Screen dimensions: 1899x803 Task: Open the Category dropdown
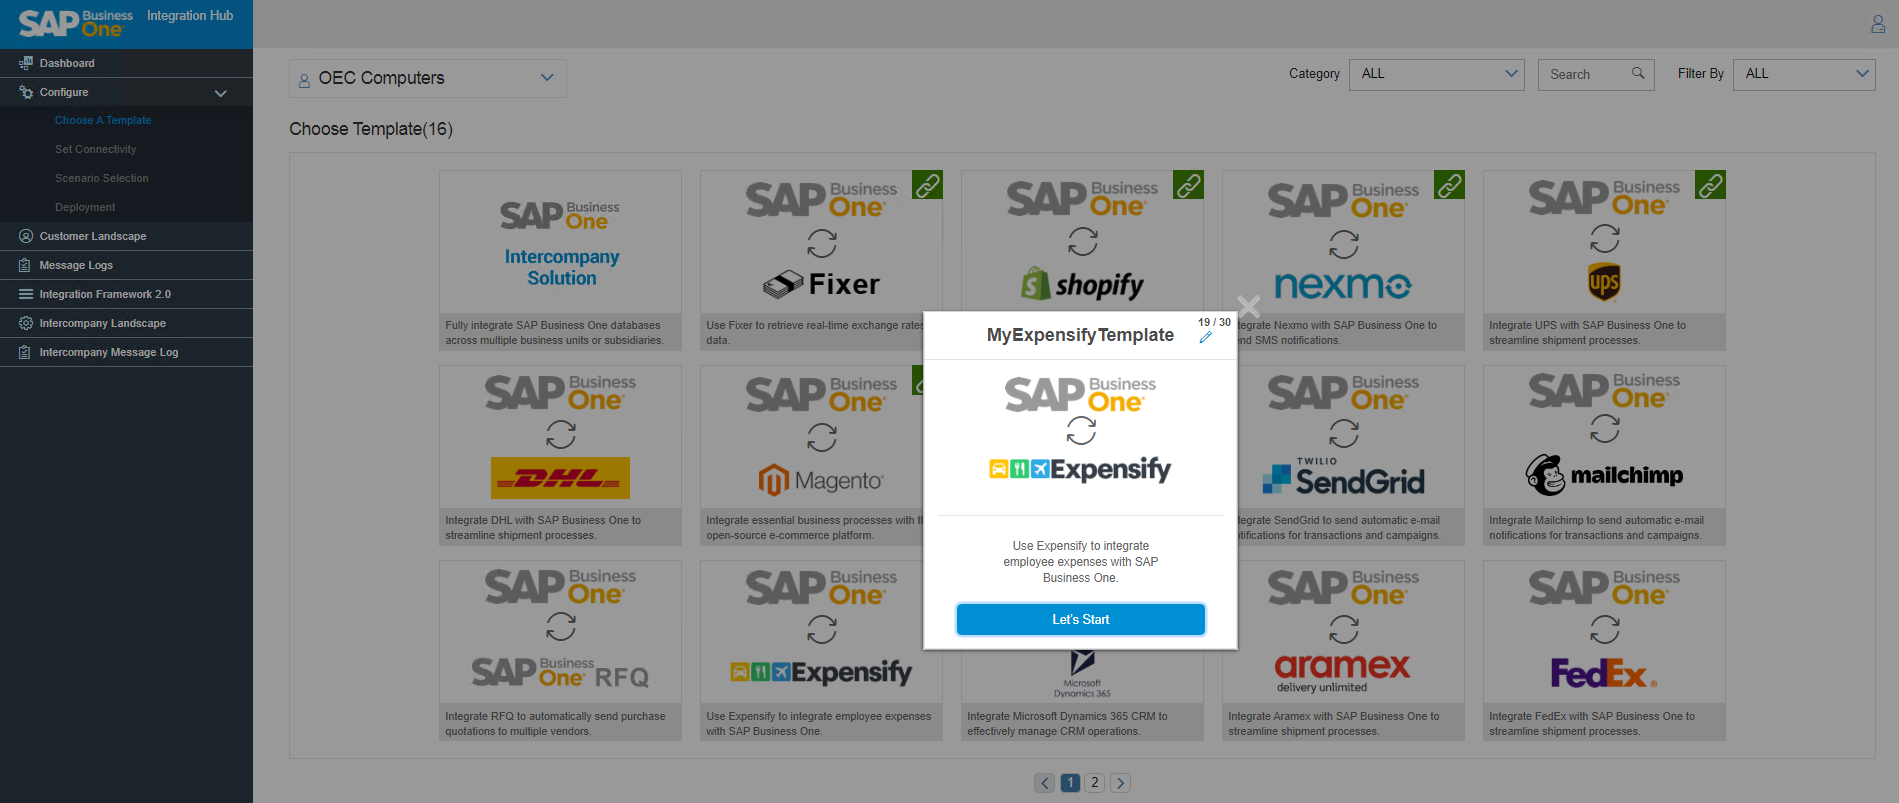(x=1436, y=74)
